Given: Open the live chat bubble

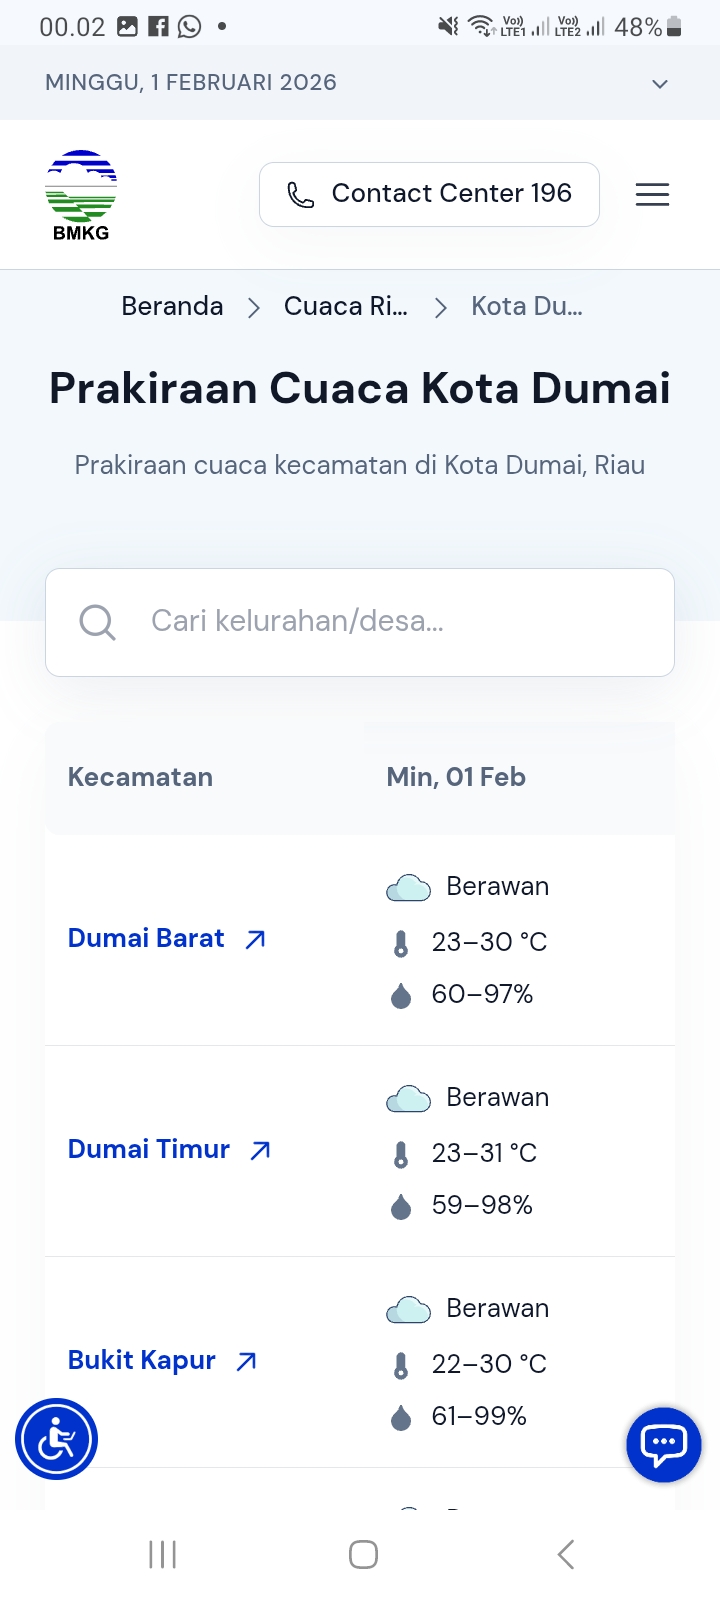Looking at the screenshot, I should pyautogui.click(x=664, y=1444).
